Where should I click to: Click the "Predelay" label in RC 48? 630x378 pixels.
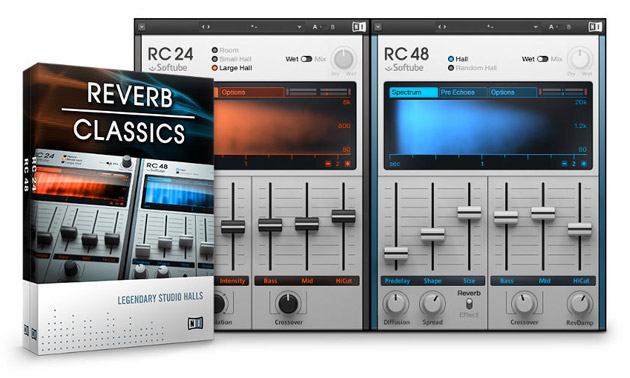(x=397, y=281)
